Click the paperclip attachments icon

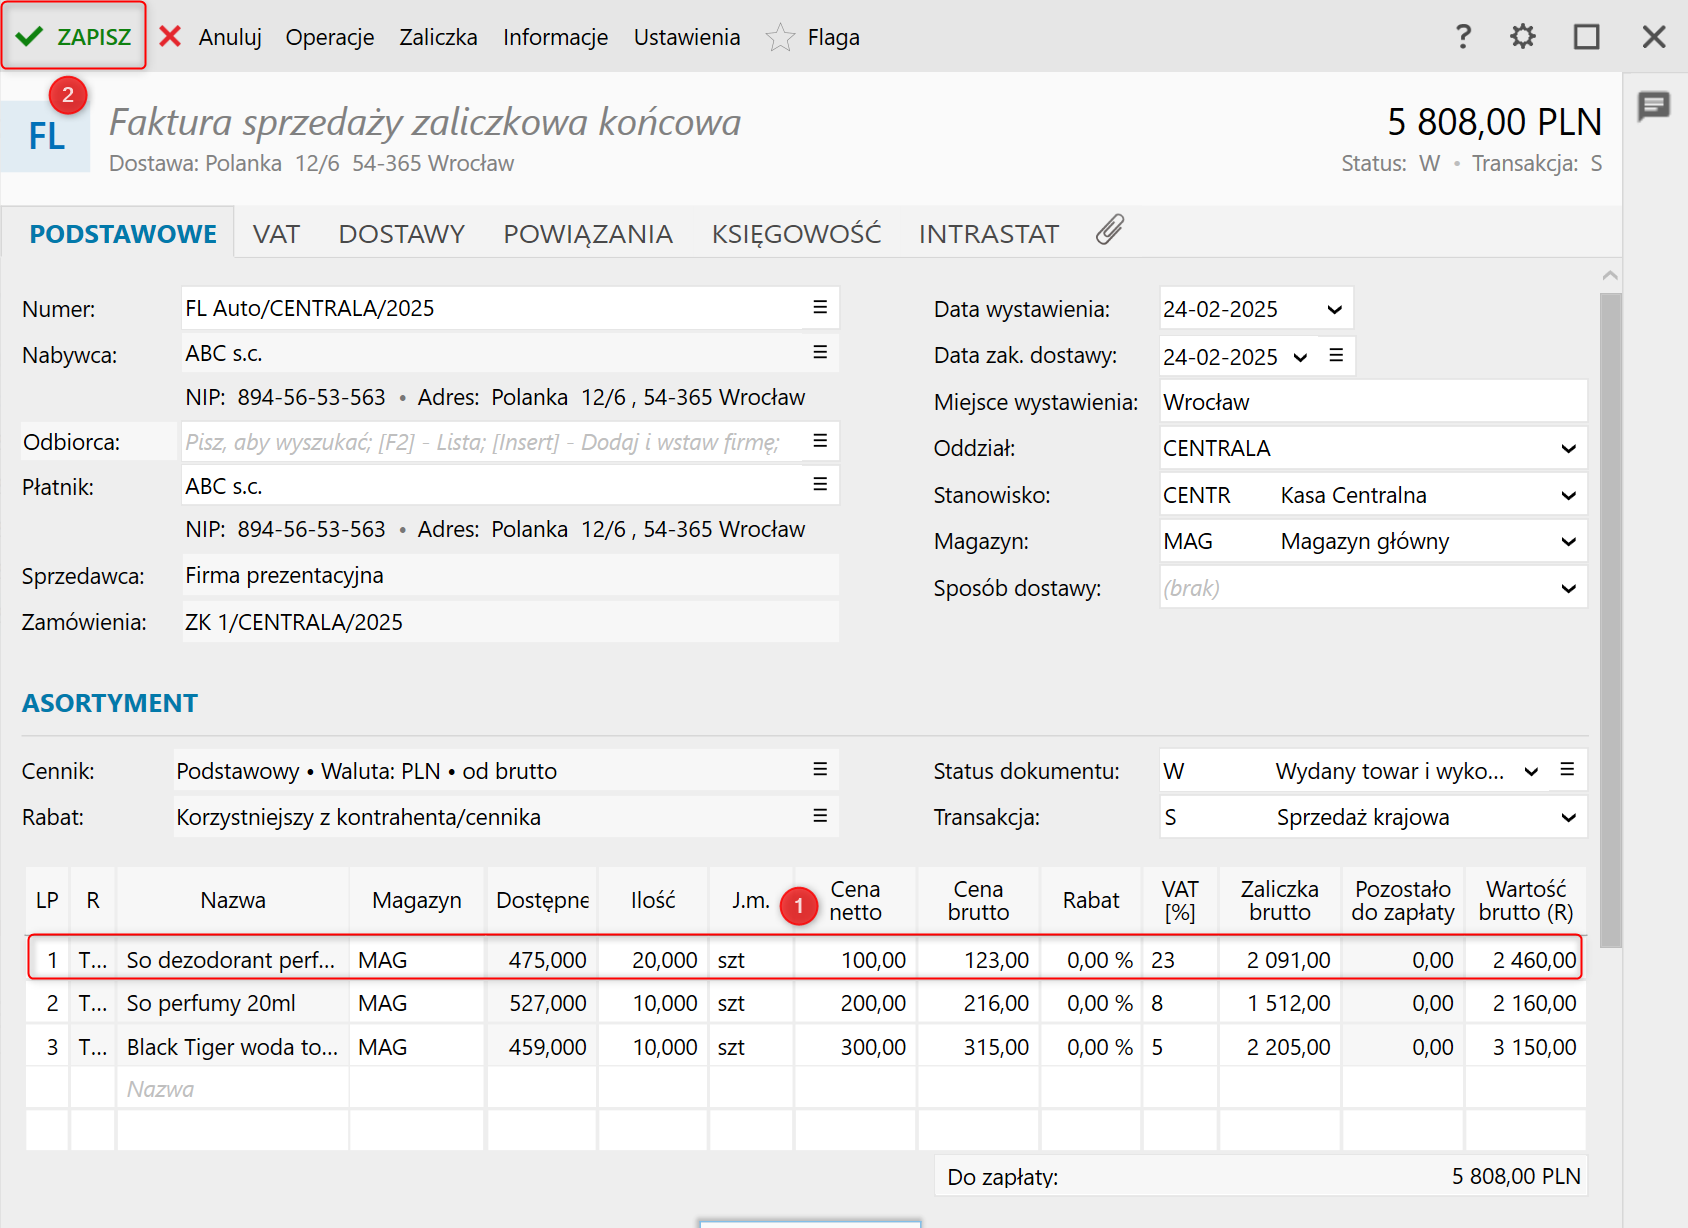pos(1109,231)
